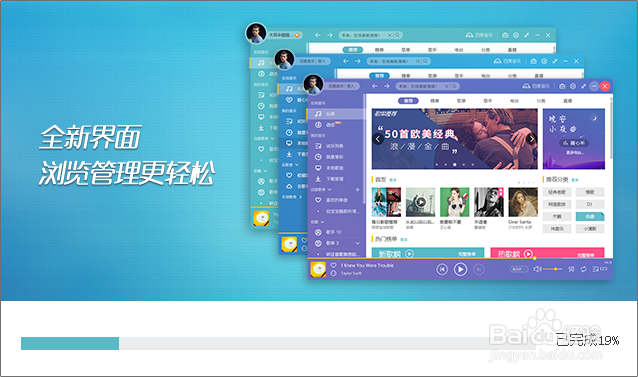Open settings gear in purple window header

(573, 86)
